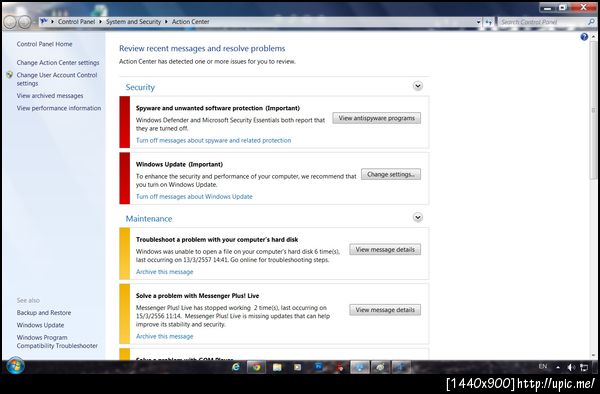600x394 pixels.
Task: Click Solve a problem with Messenger Plus! title
Action: click(197, 296)
